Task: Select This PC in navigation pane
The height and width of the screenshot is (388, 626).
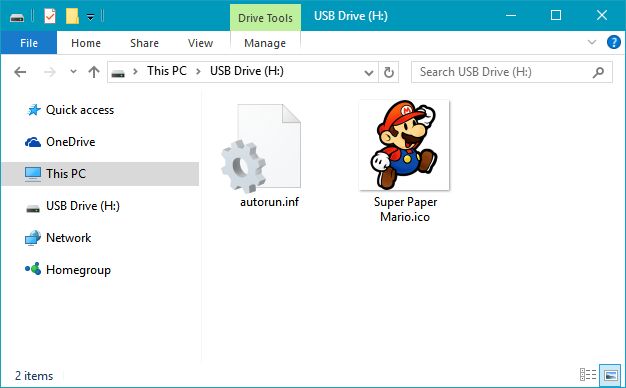Action: (100, 174)
